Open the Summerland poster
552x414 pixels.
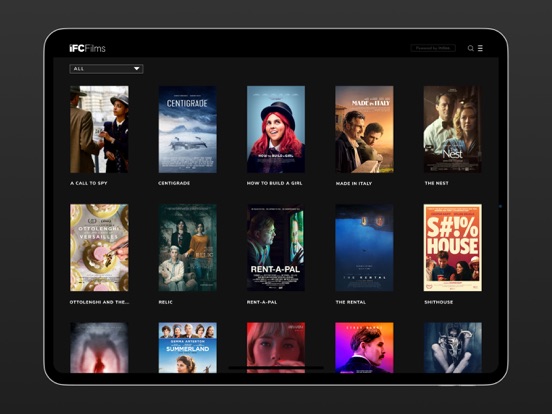(x=188, y=347)
